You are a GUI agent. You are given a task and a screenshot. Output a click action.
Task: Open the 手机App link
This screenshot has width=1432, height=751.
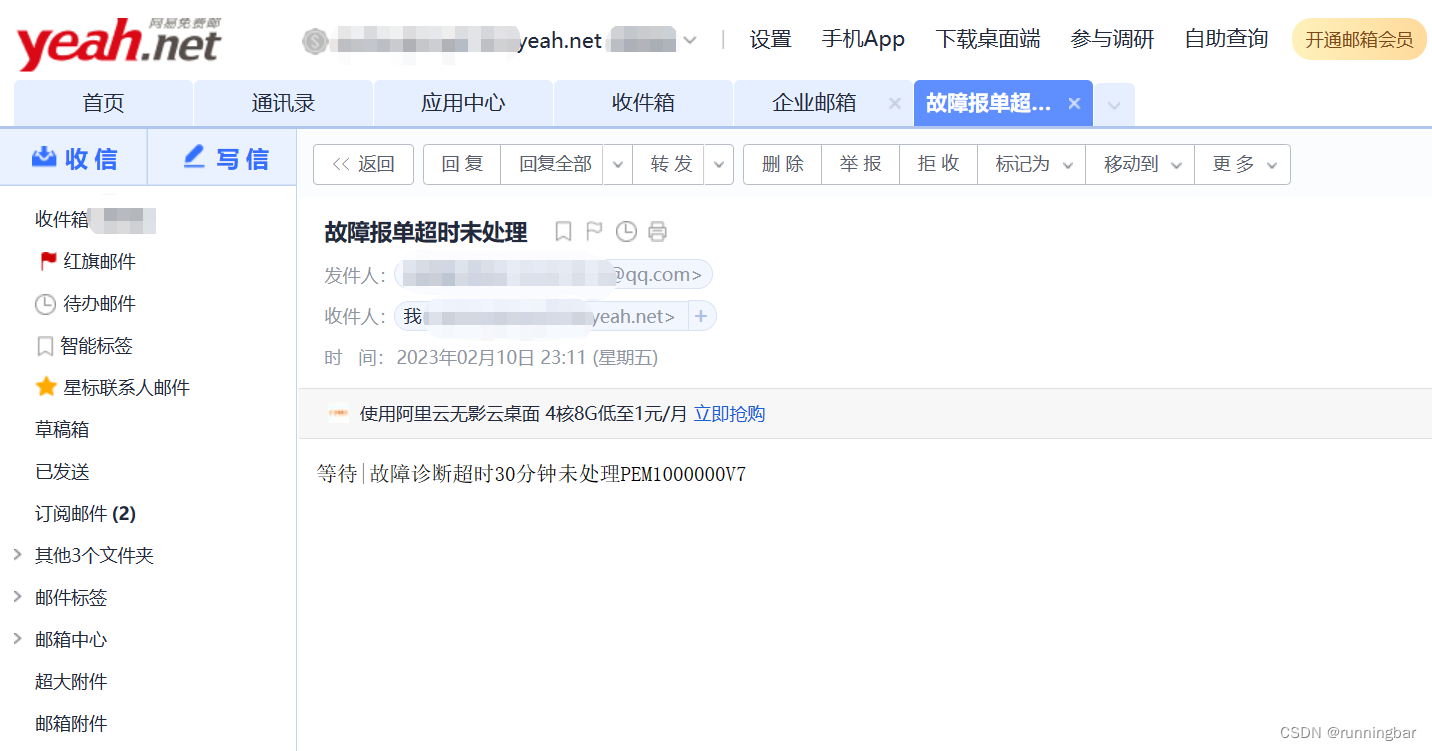[863, 40]
